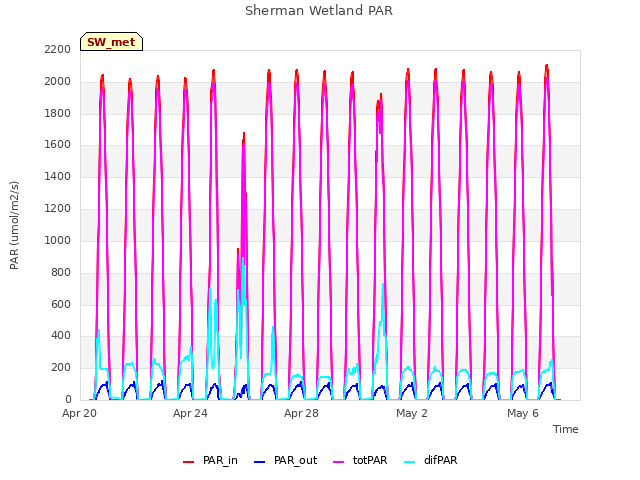Click the SW_met annotation label

click(x=111, y=42)
